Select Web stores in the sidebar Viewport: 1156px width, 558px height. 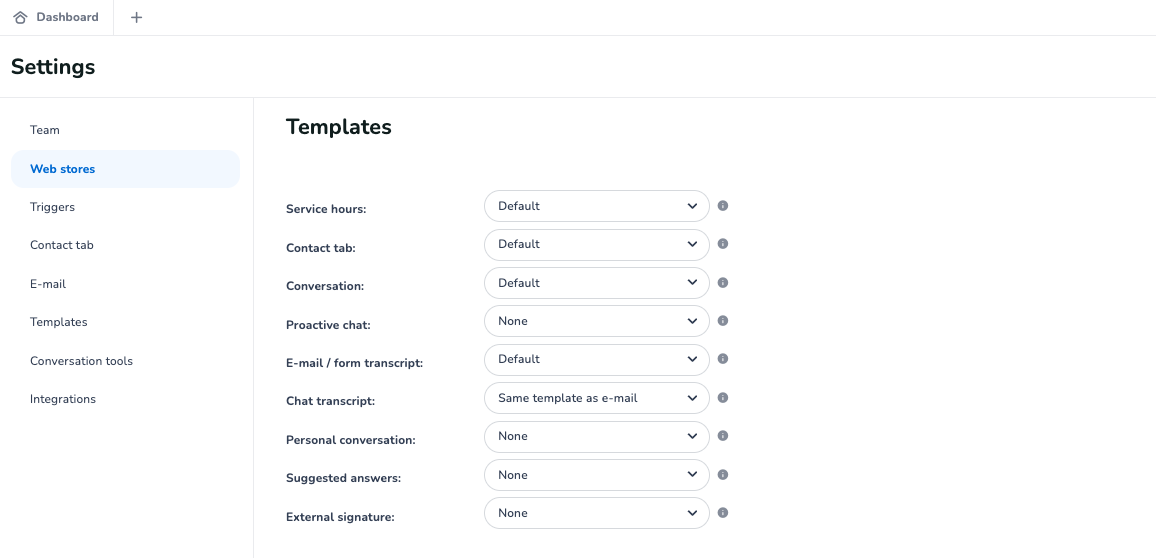click(63, 169)
